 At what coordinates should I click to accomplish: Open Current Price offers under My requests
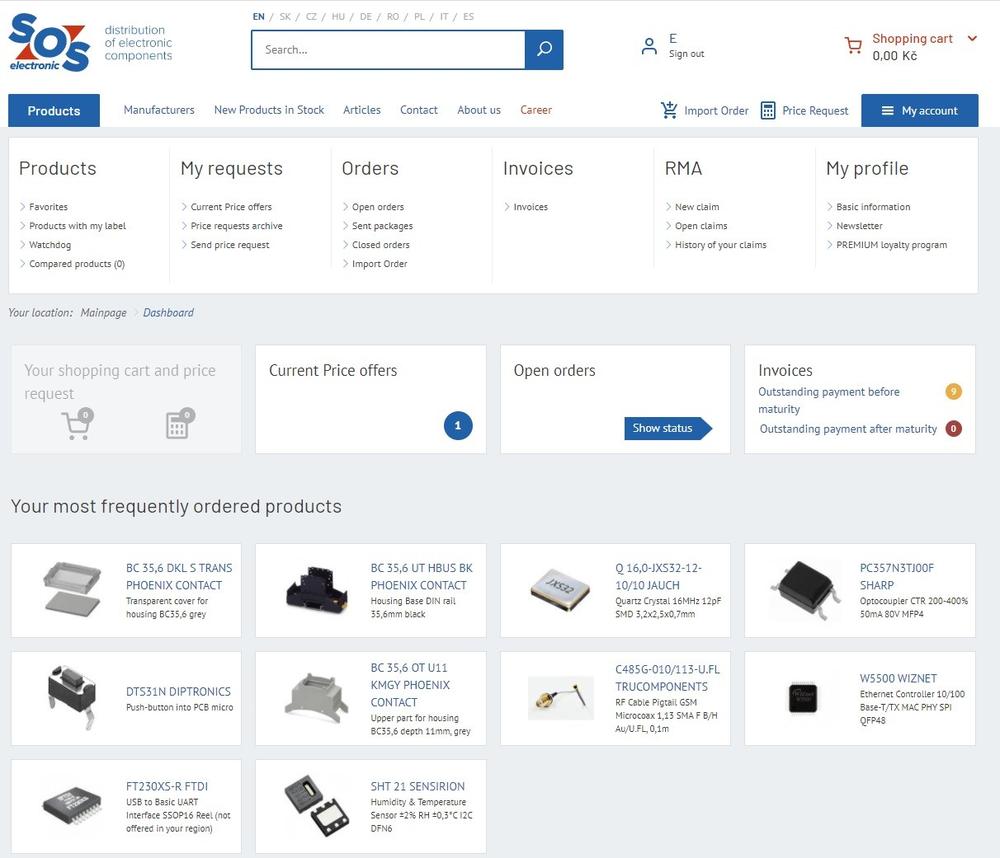(x=231, y=207)
